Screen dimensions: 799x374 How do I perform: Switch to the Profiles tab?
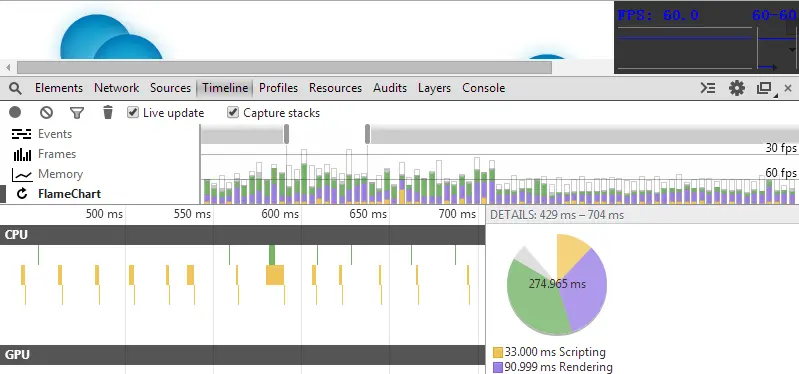[278, 88]
